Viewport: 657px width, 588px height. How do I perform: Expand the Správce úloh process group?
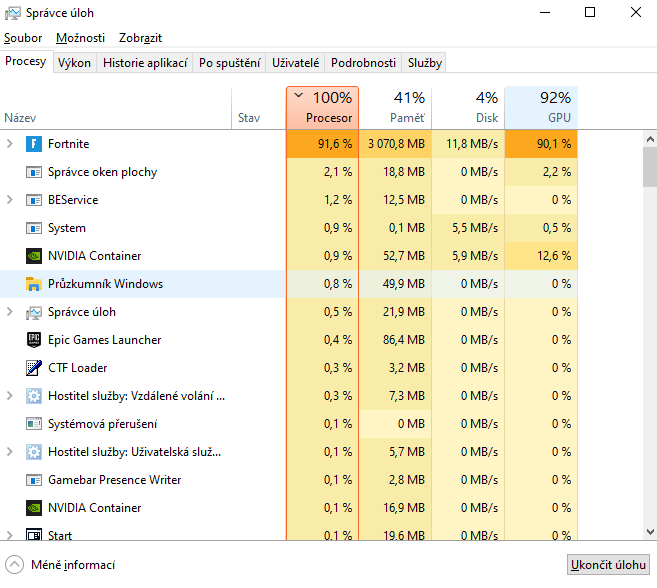coord(10,312)
